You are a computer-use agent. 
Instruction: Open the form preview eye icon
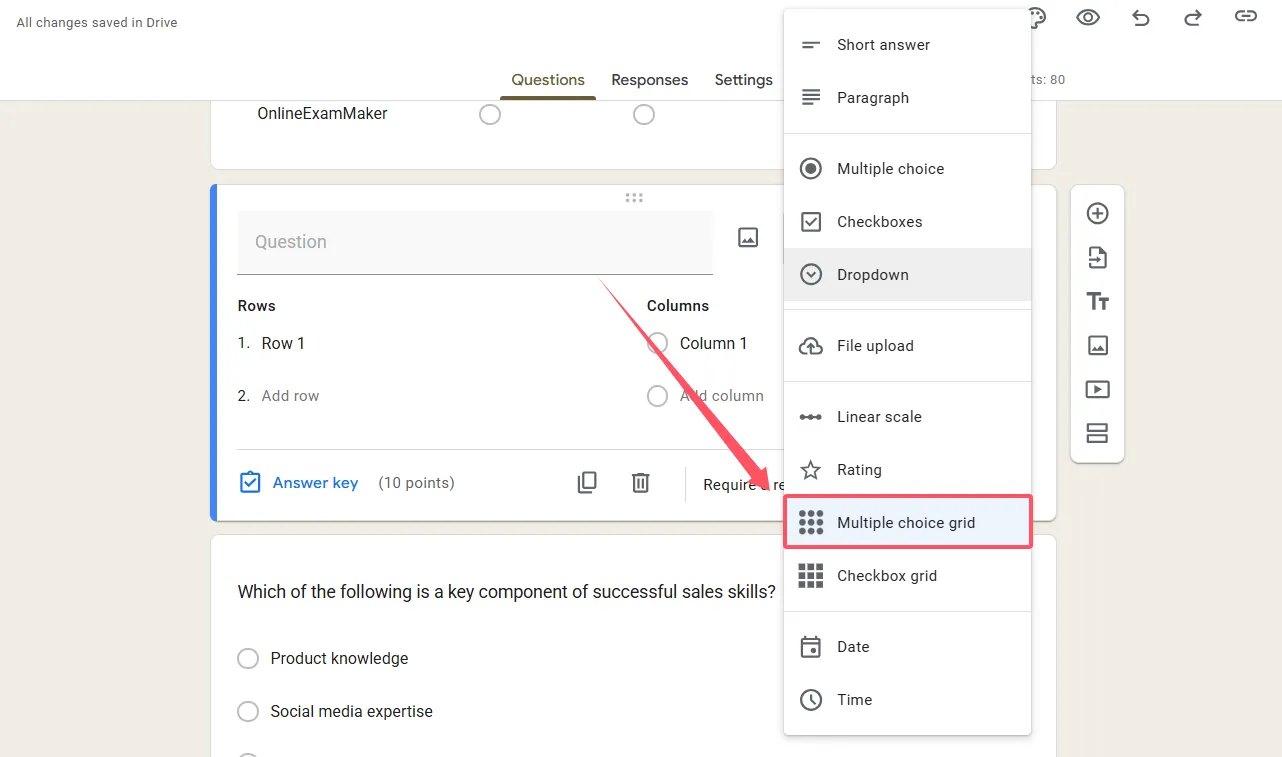point(1088,17)
